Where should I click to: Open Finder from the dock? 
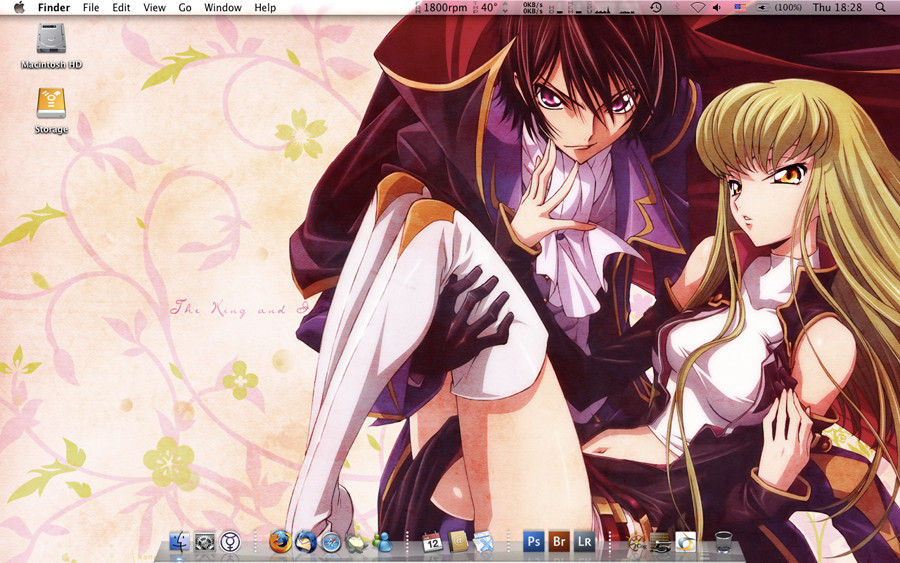[180, 541]
